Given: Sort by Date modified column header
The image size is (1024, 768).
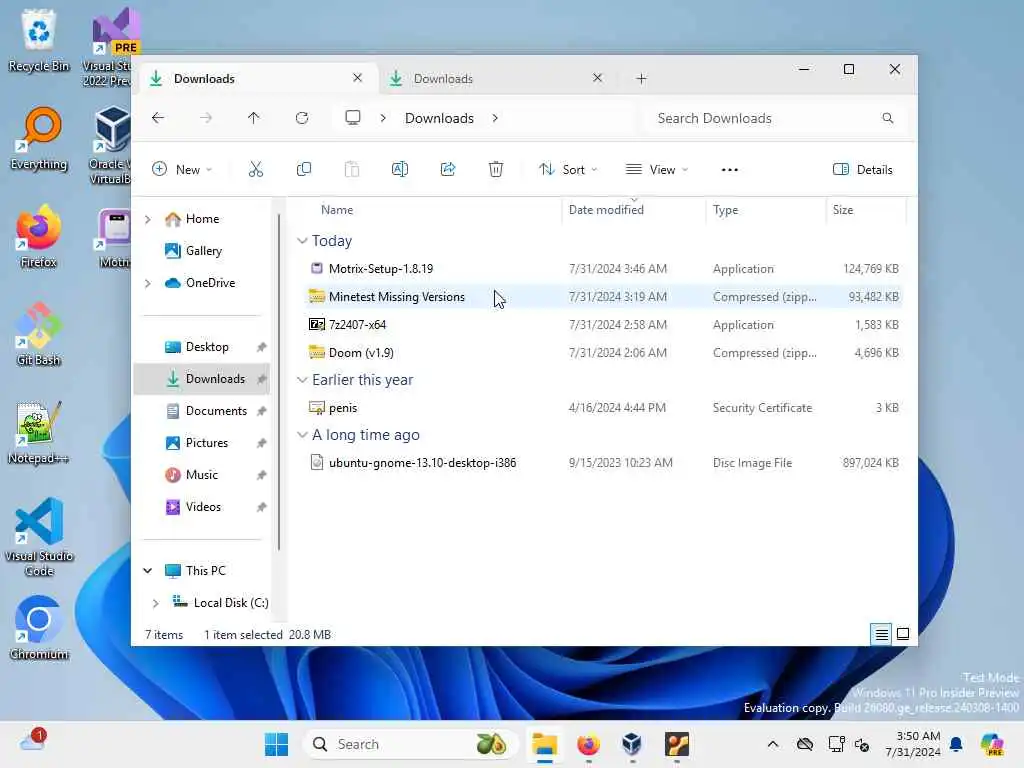Looking at the screenshot, I should point(633,210).
